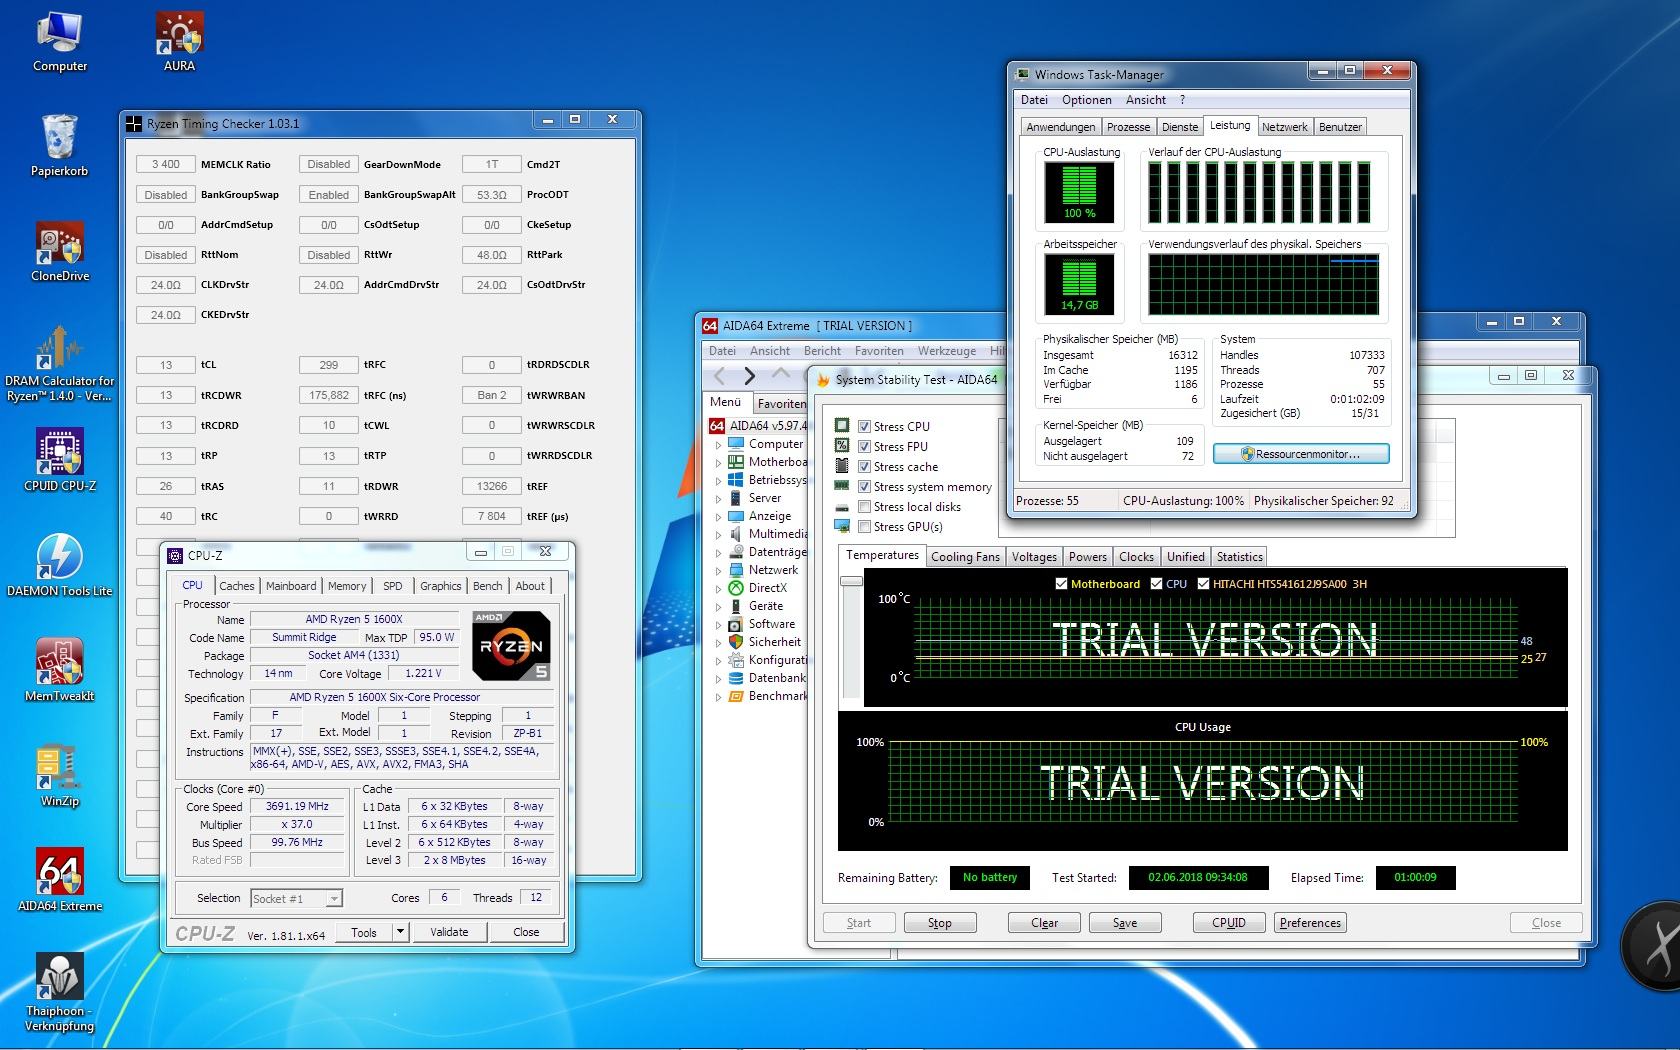Click the CPUID button
The image size is (1680, 1050).
tap(1229, 923)
